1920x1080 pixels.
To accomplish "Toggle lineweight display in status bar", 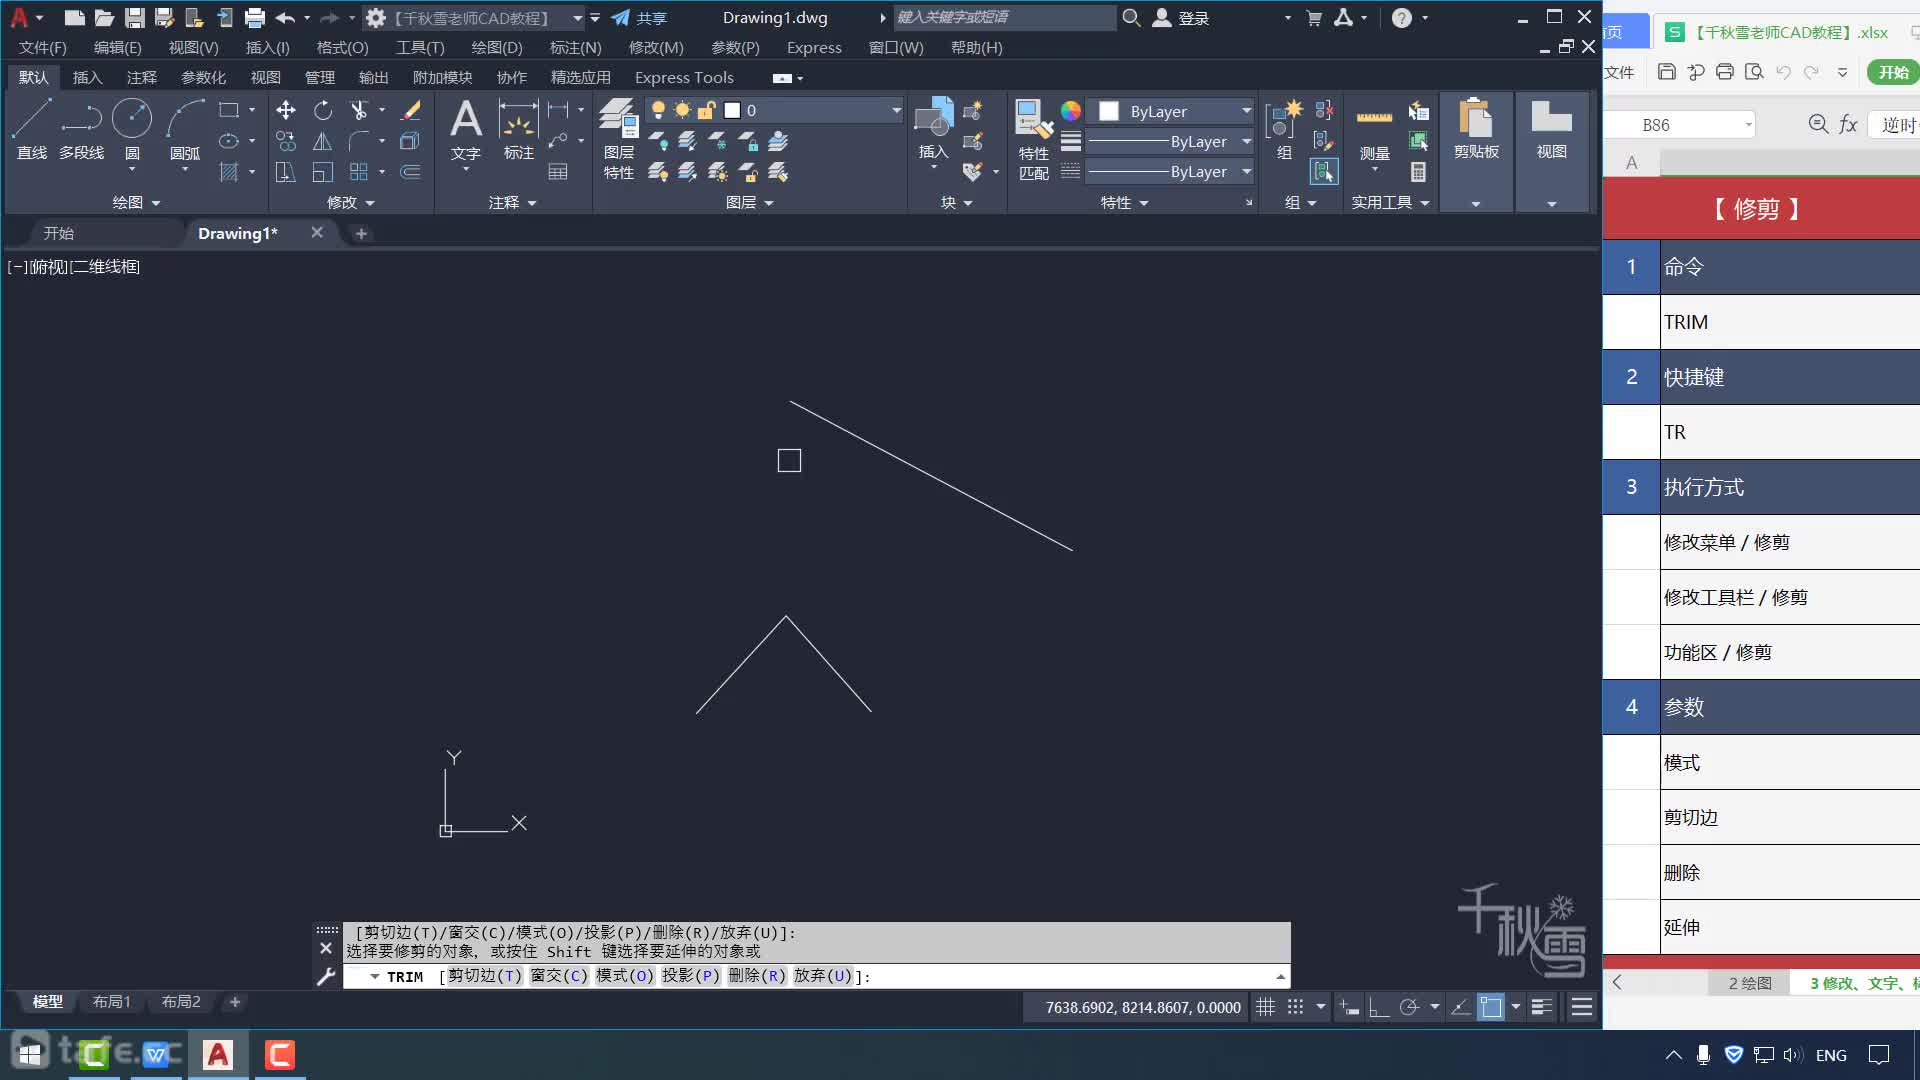I will [1542, 1007].
